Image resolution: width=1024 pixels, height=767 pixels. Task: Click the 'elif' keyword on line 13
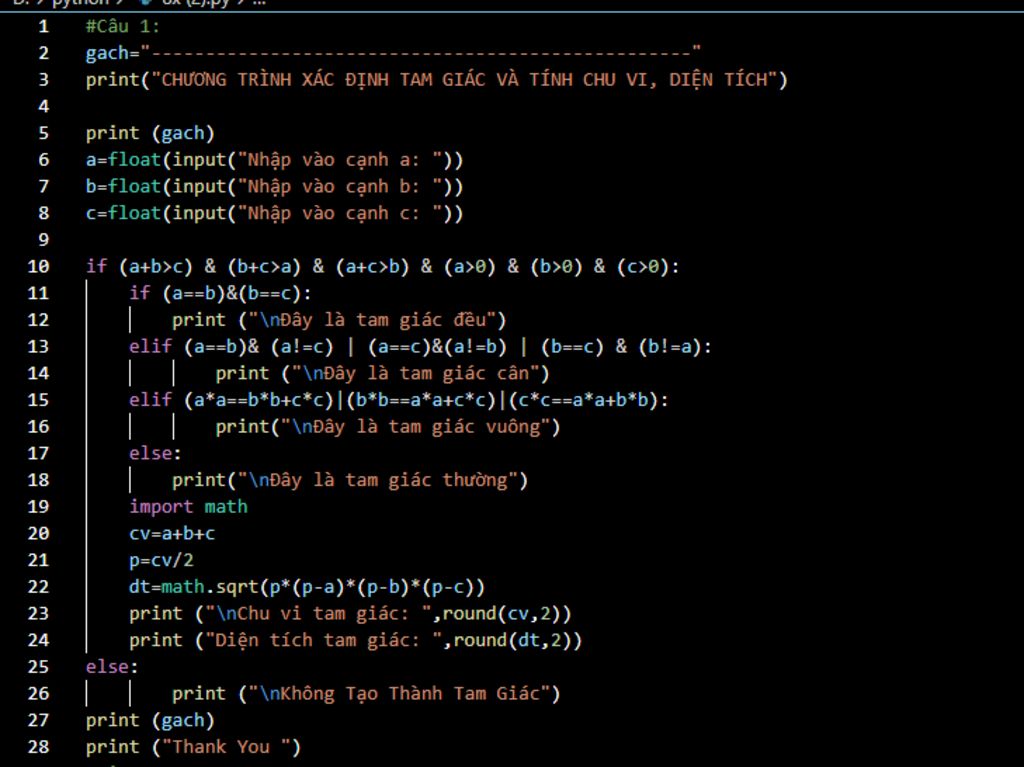[x=150, y=346]
